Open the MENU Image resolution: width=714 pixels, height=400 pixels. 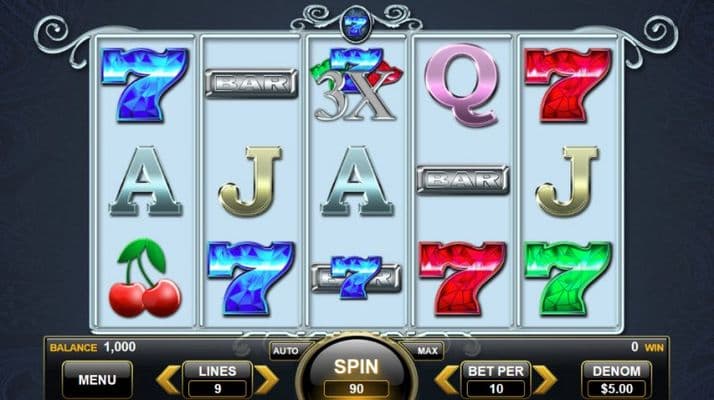[x=97, y=379]
